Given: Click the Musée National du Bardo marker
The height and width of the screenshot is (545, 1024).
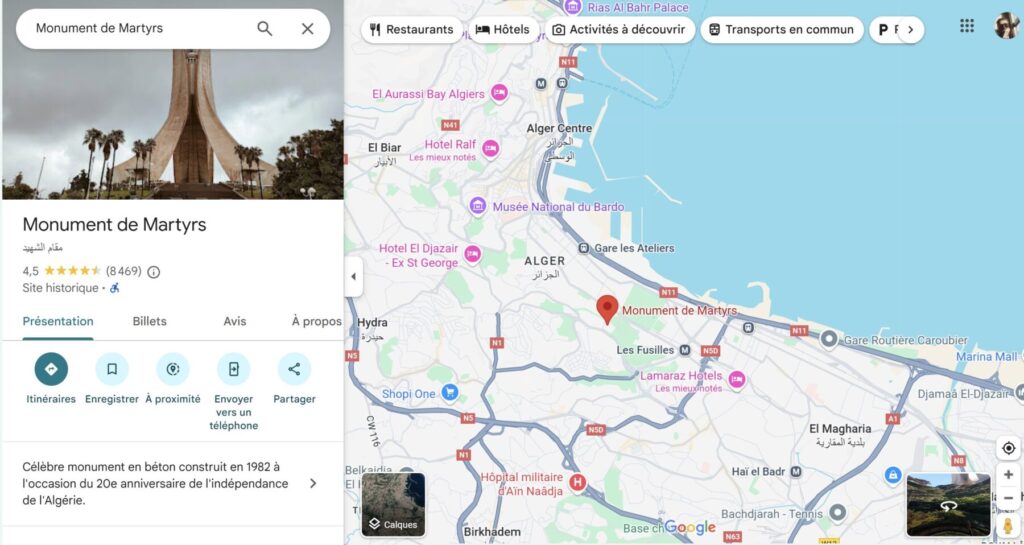Looking at the screenshot, I should point(478,206).
